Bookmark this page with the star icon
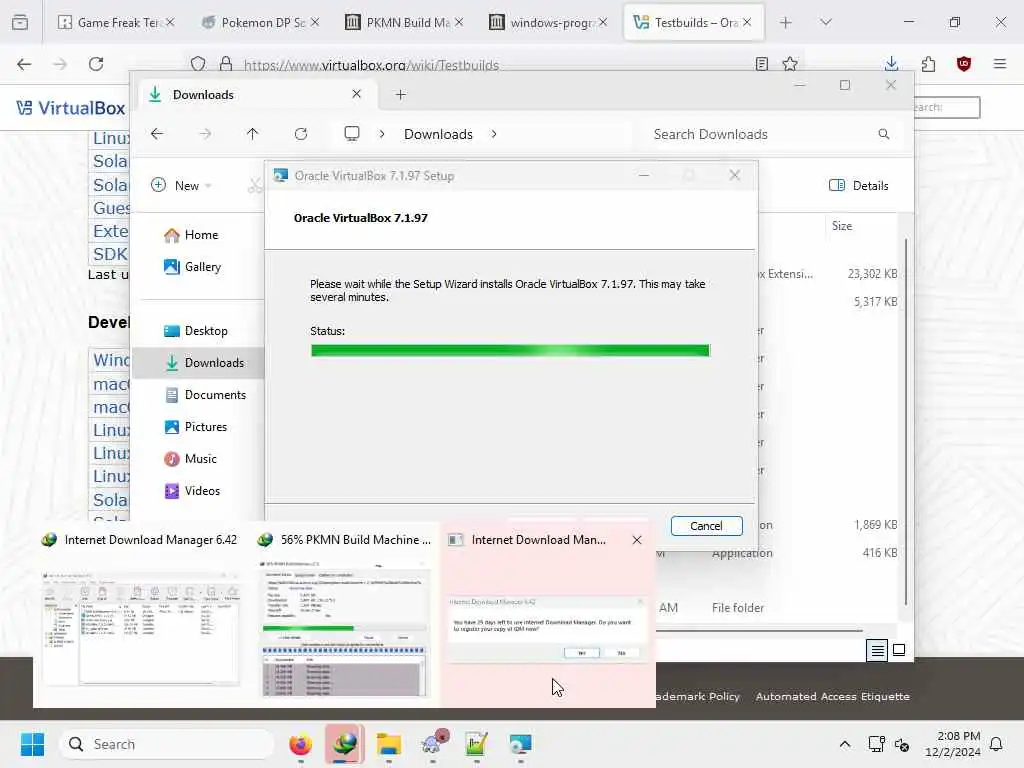Screen dimensions: 1024x768 [790, 64]
